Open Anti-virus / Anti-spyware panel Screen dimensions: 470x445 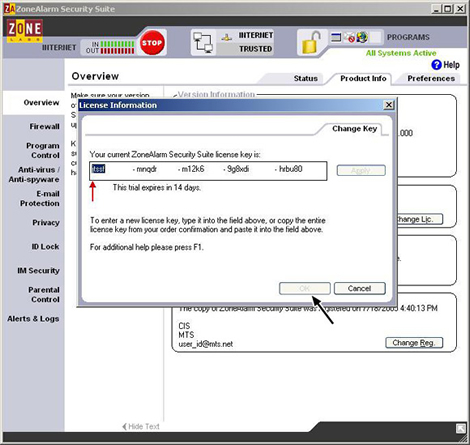tap(34, 174)
